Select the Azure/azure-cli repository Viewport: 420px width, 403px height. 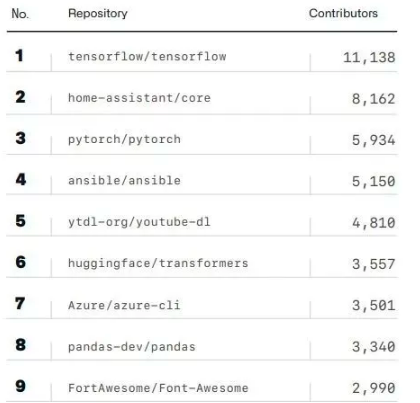pyautogui.click(x=124, y=305)
